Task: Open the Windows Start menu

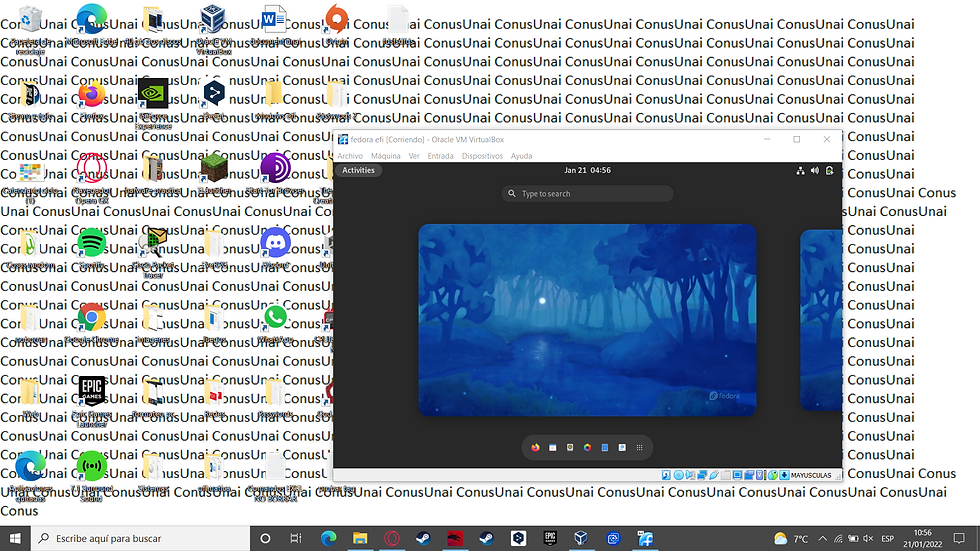Action: [x=15, y=538]
